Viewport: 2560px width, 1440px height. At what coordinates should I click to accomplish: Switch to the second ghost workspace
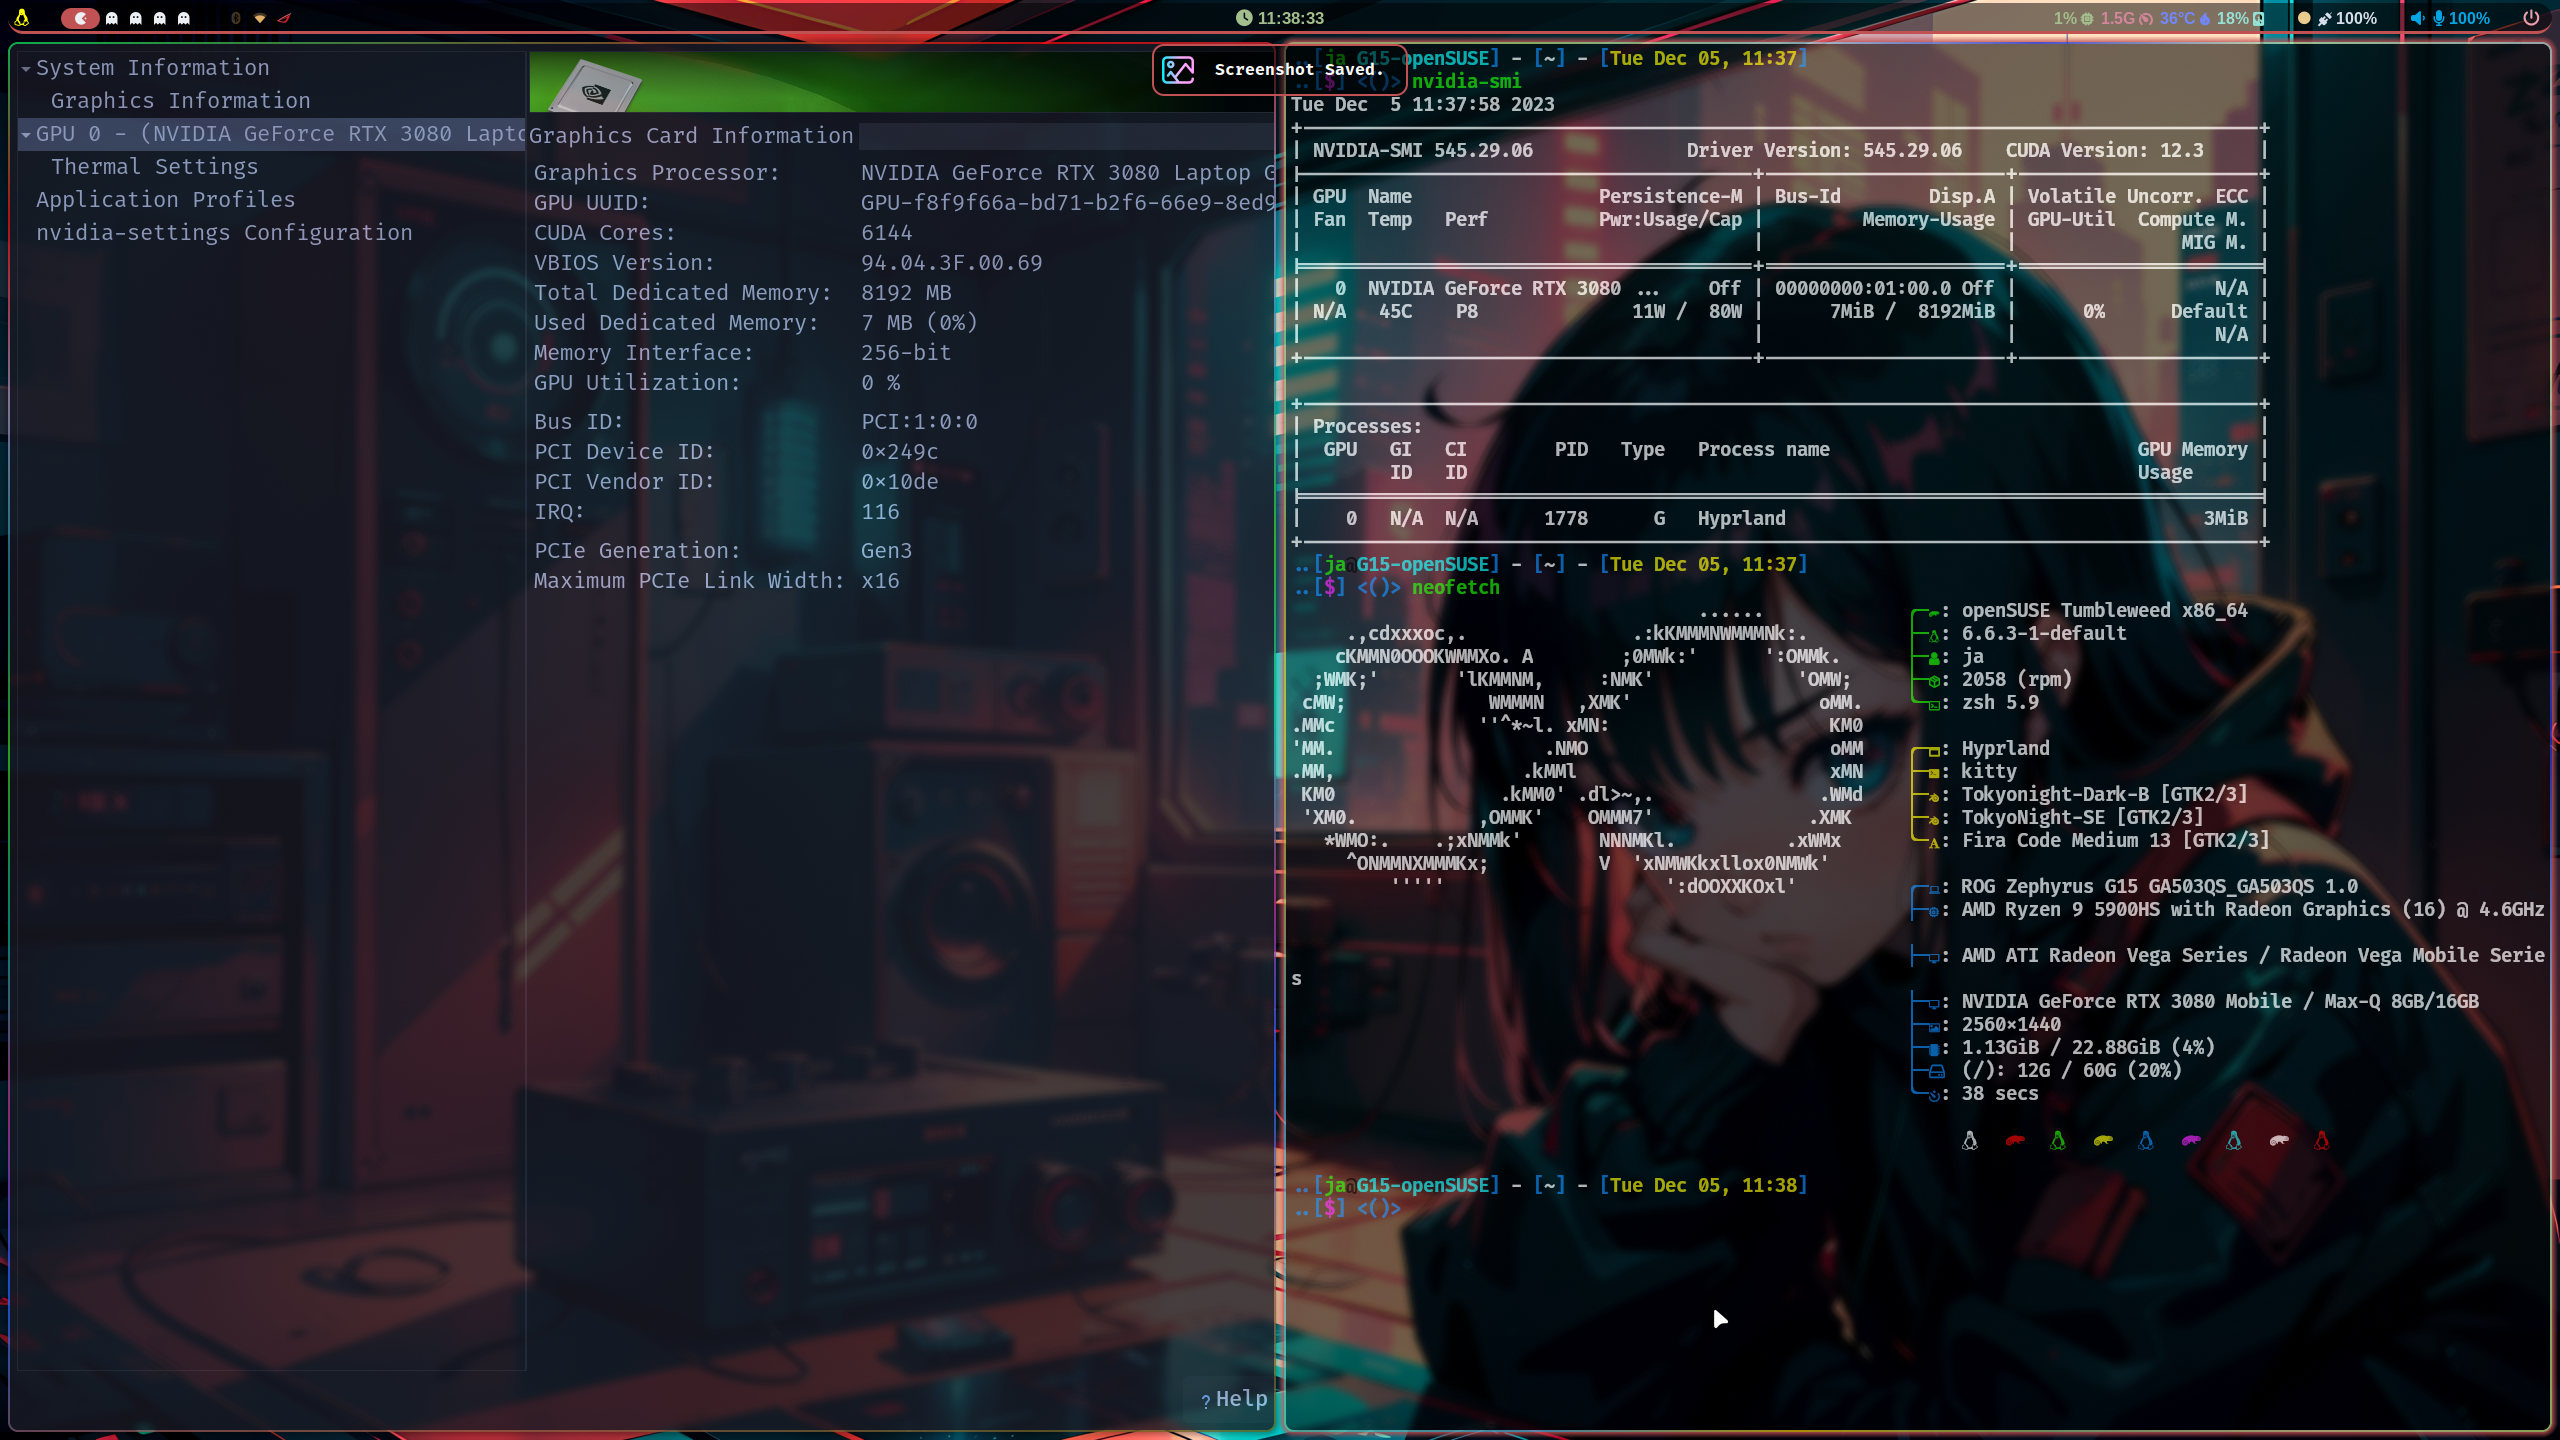tap(136, 18)
